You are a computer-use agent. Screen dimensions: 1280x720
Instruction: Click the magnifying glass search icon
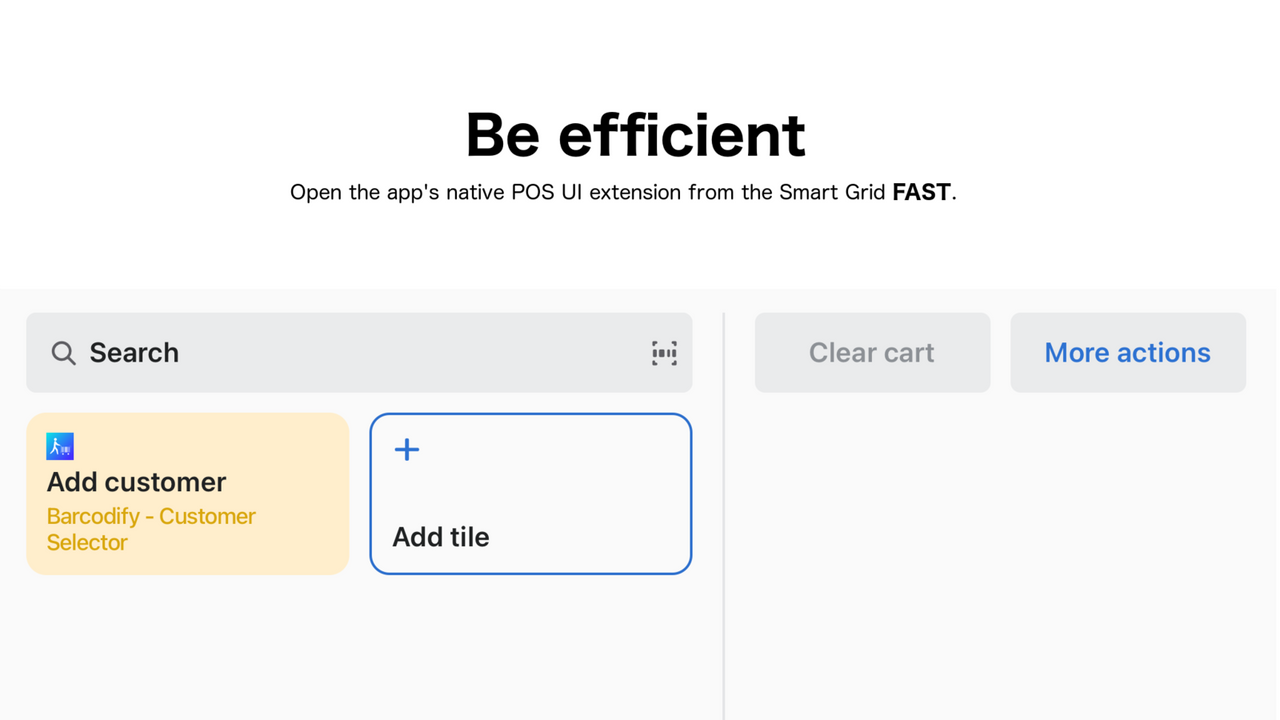[63, 352]
